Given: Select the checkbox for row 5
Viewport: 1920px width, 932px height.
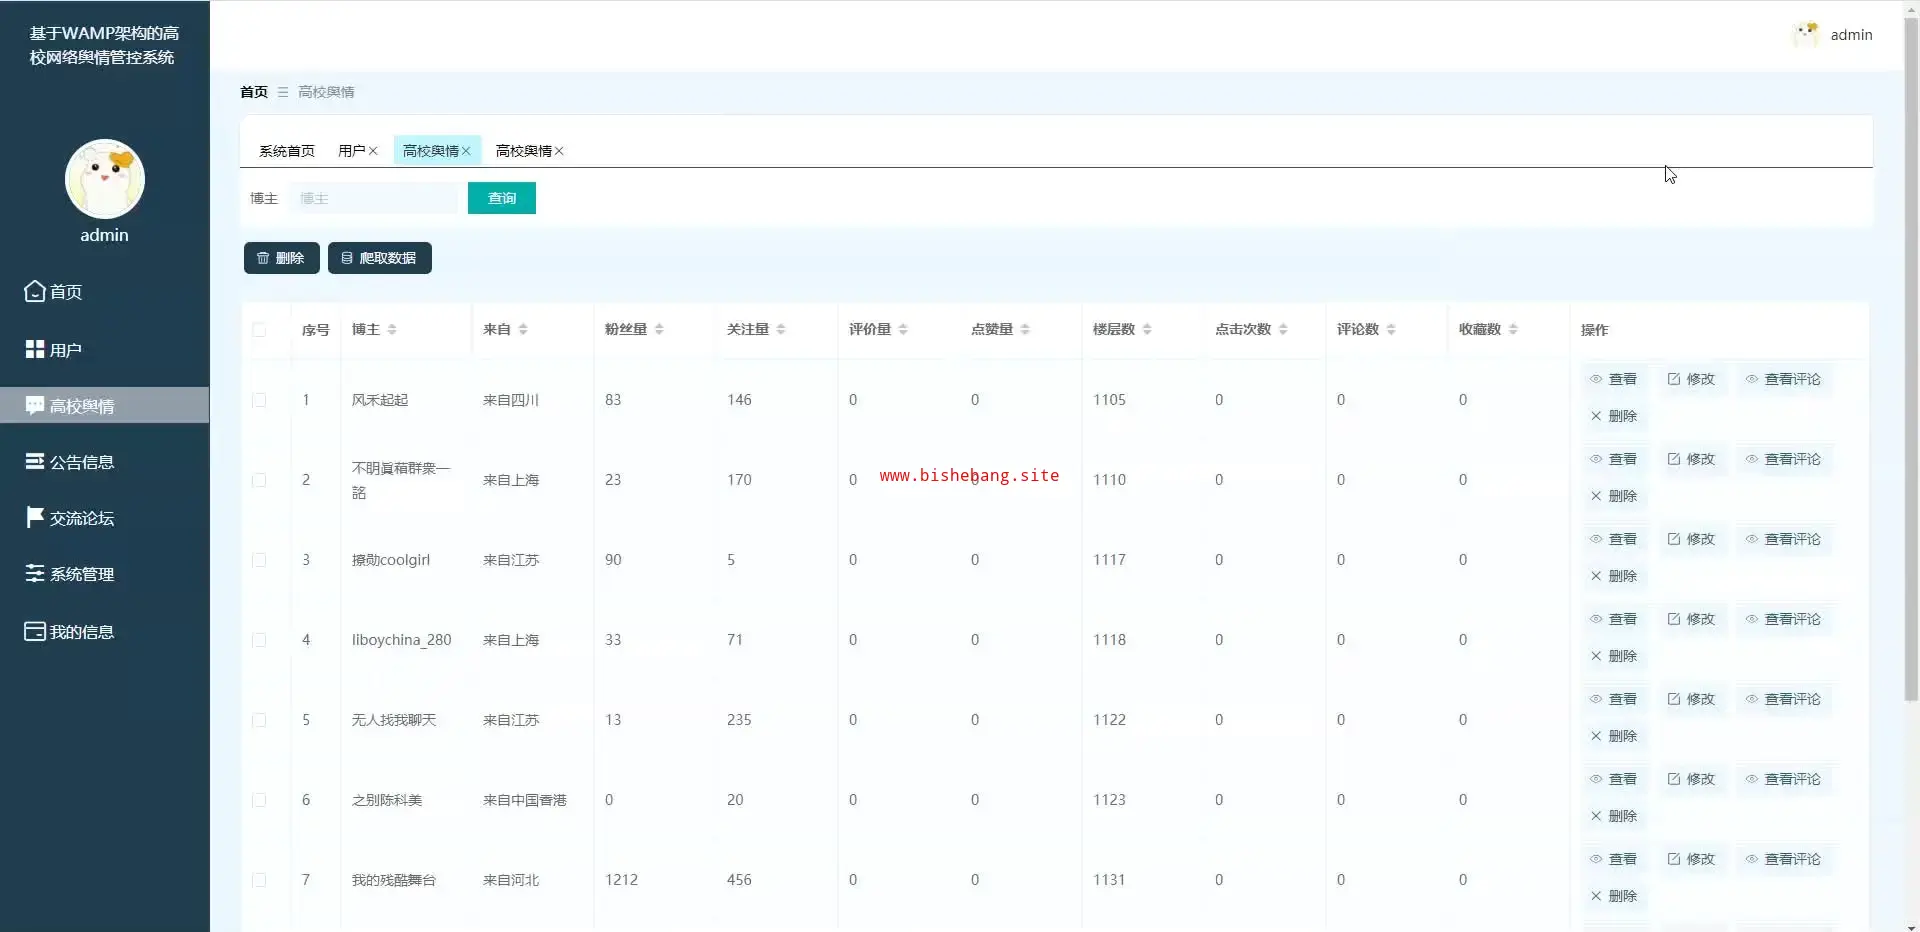Looking at the screenshot, I should tap(259, 720).
